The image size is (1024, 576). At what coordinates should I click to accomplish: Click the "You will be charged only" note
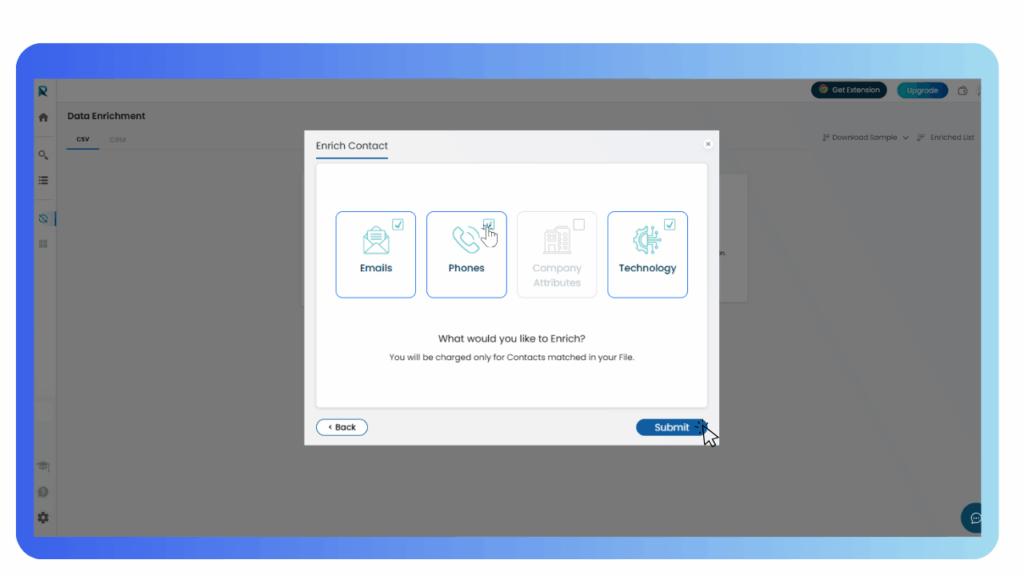click(511, 357)
